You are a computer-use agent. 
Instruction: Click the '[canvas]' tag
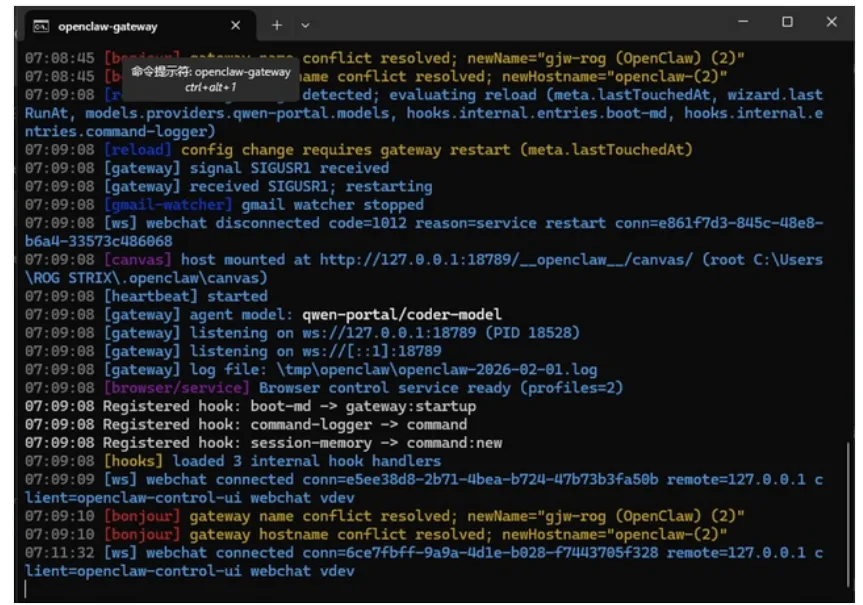(x=138, y=260)
